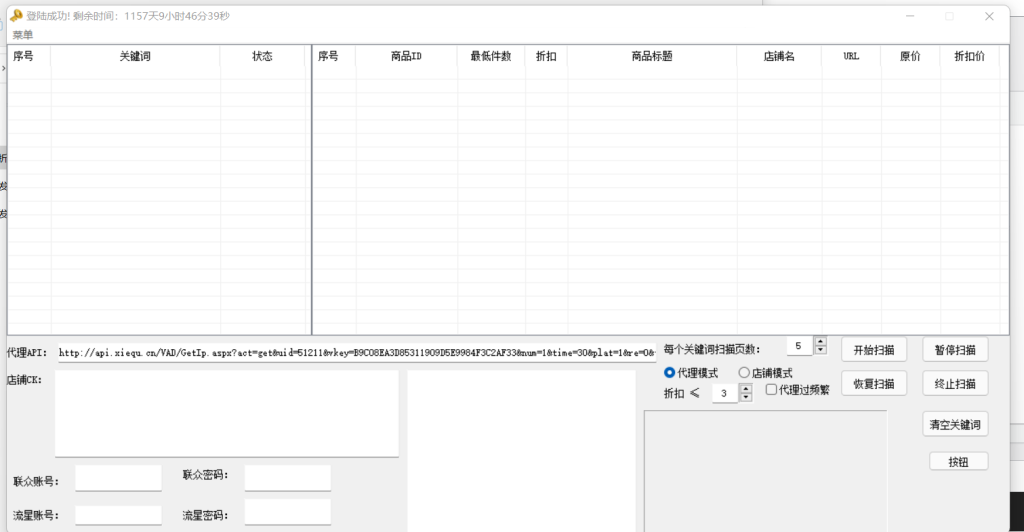Decrease the 折扣 threshold with the down arrow
Image resolution: width=1024 pixels, height=532 pixels.
click(x=746, y=398)
